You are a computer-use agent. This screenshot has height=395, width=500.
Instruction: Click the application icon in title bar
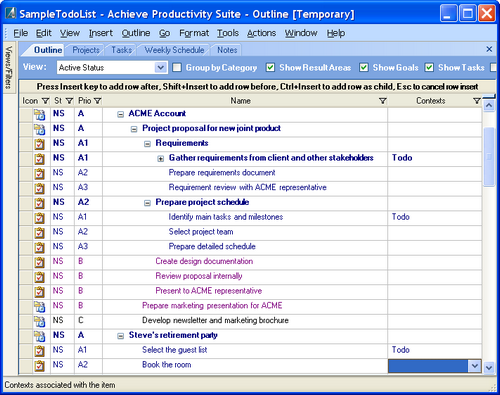click(x=11, y=13)
